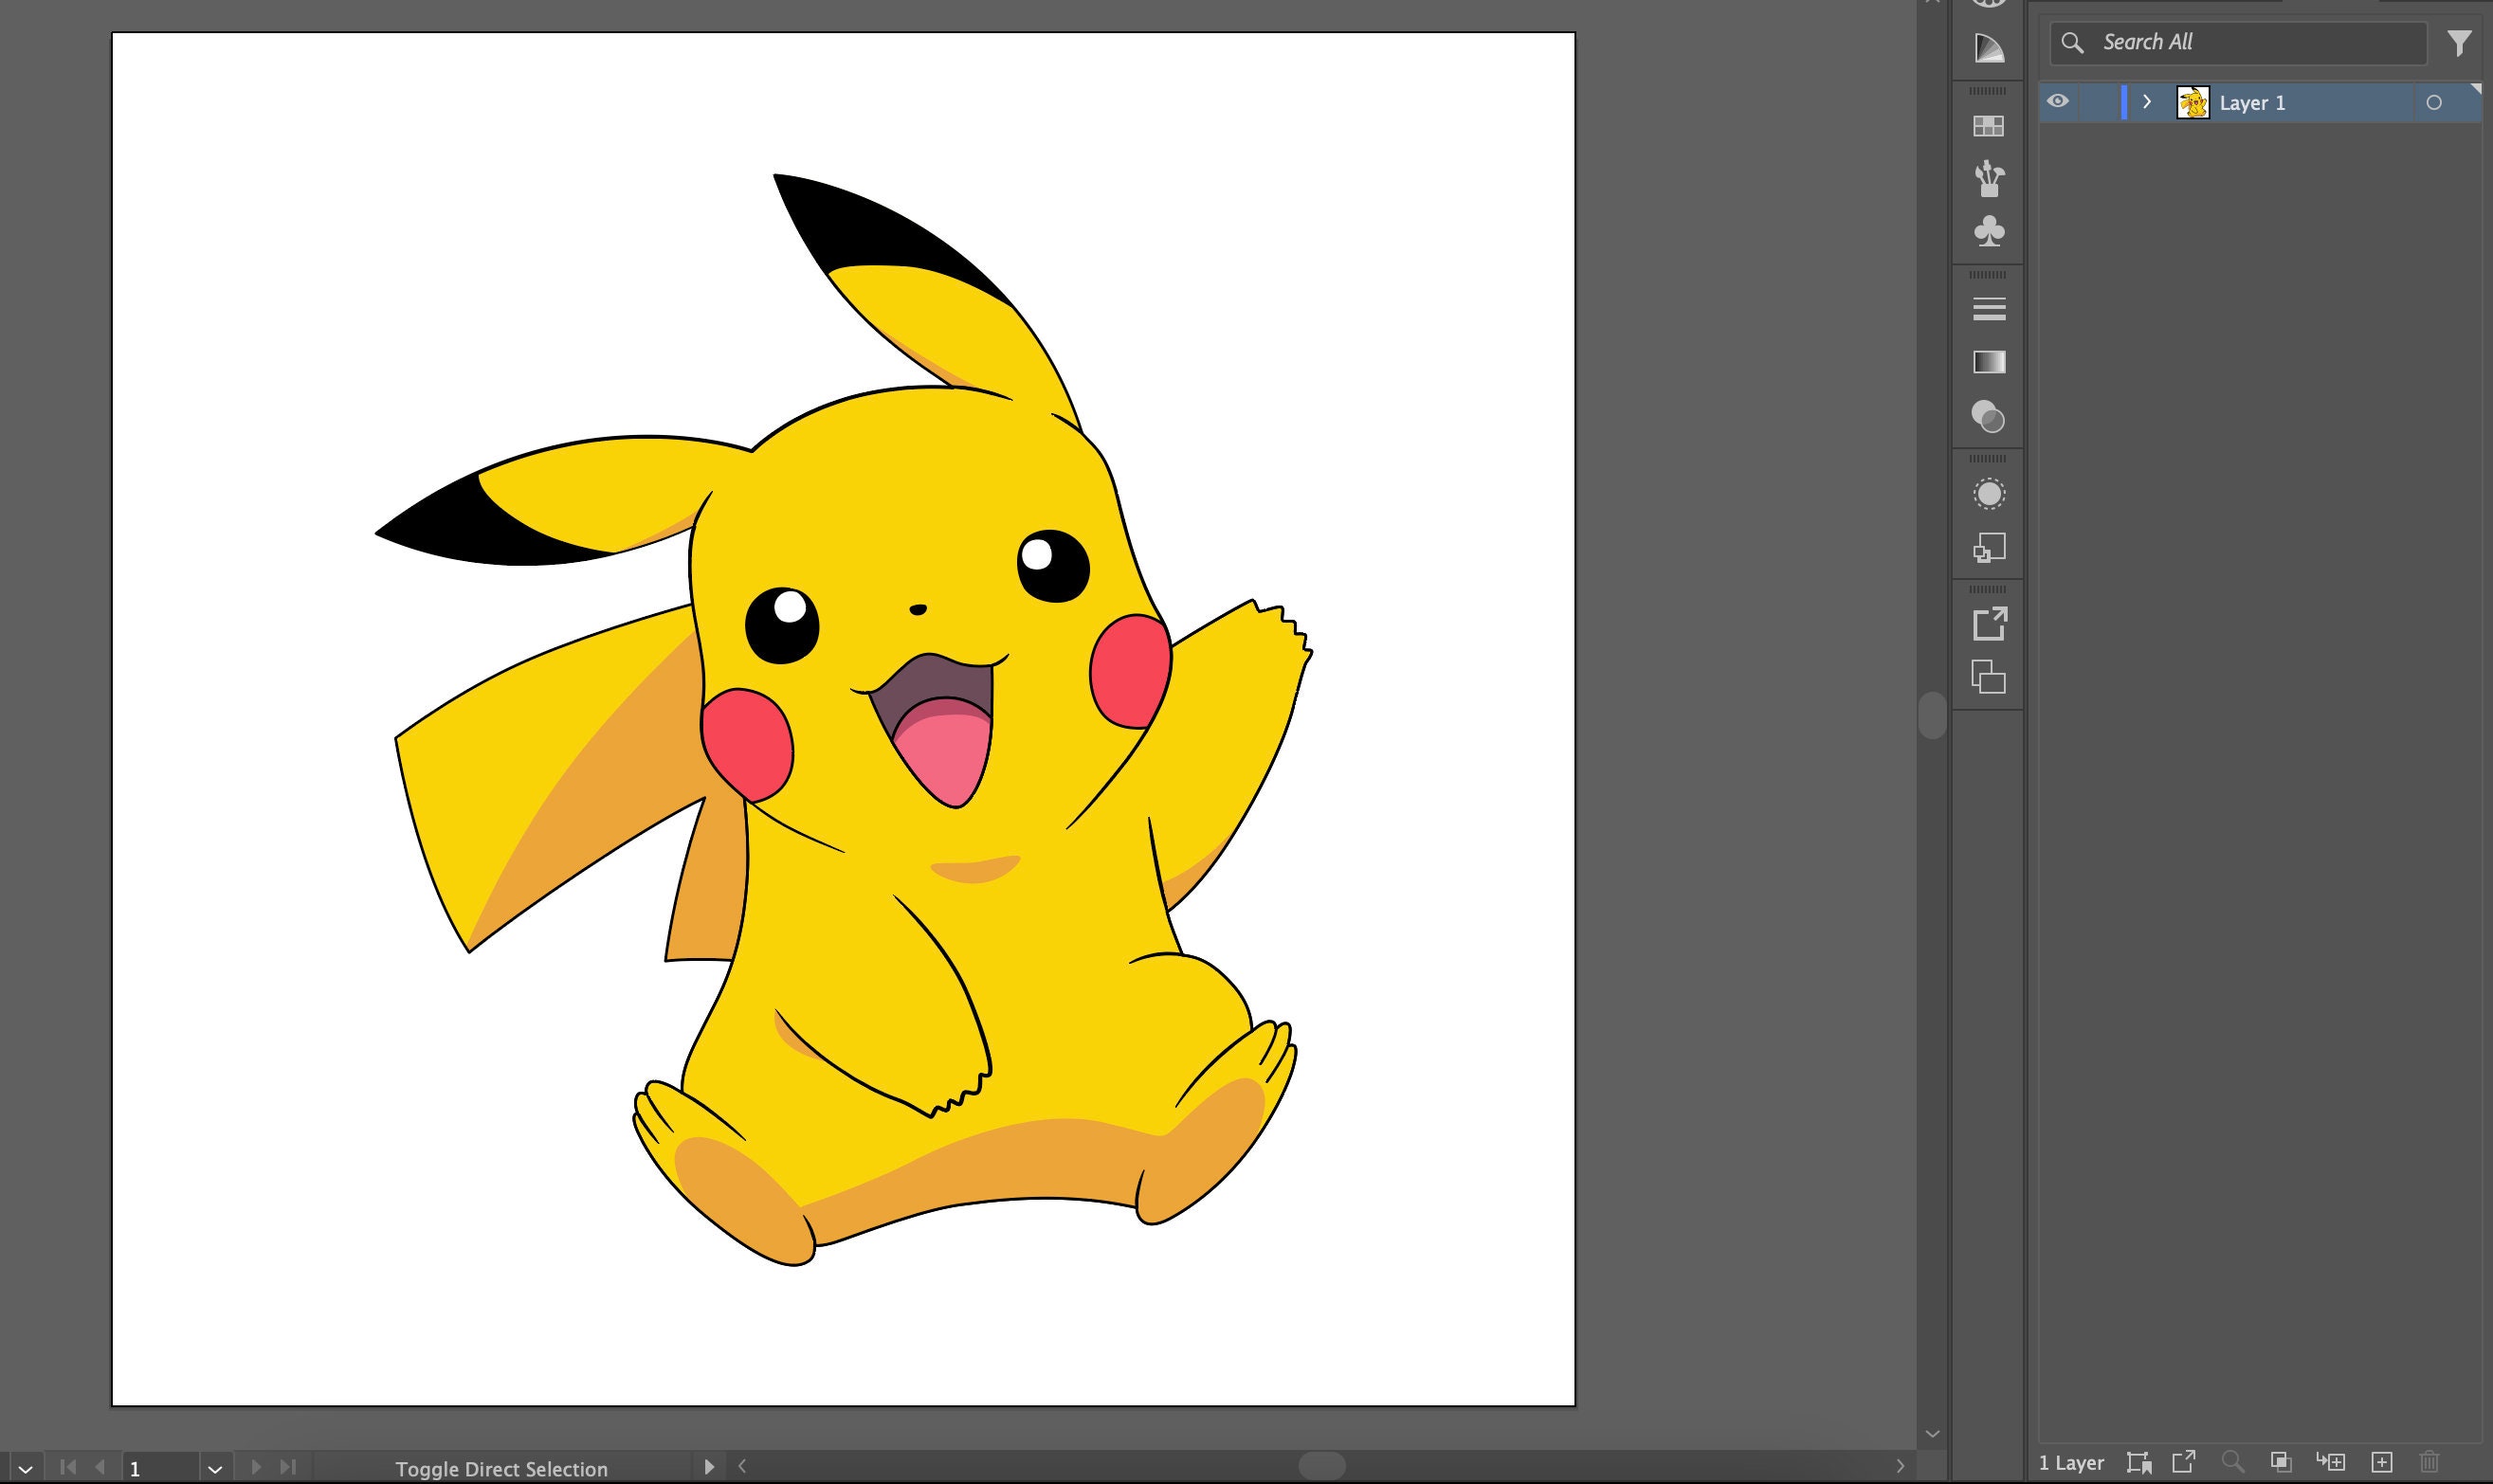Screen dimensions: 2493x1484
Task: Hide Layer 1 using its eye toggle
Action: pyautogui.click(x=2058, y=102)
